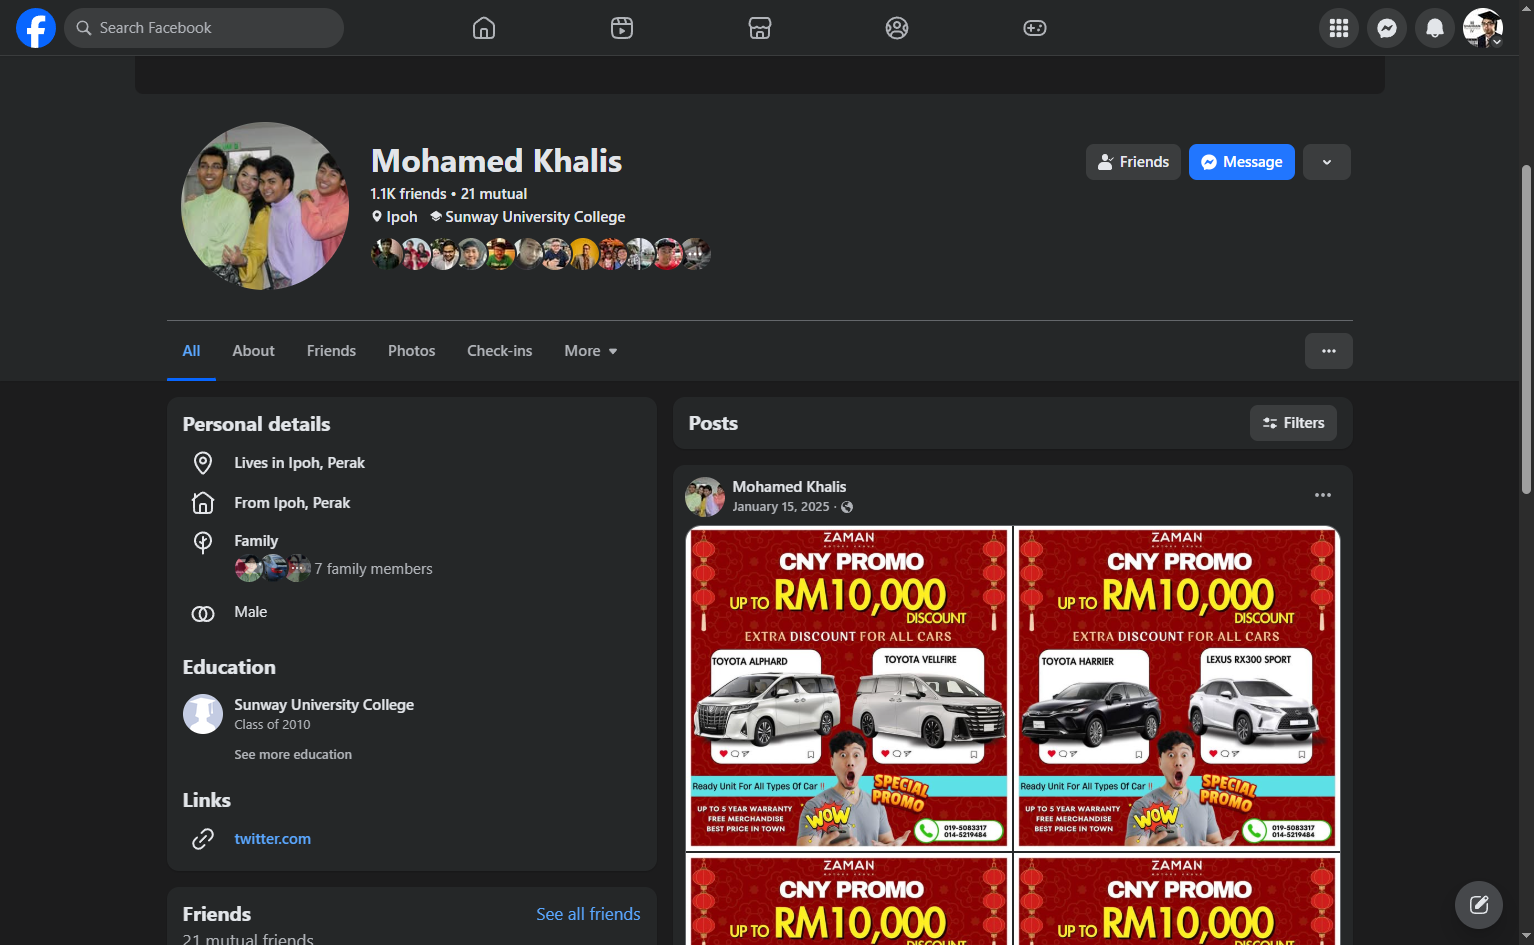Viewport: 1534px width, 945px height.
Task: Expand the More tab dropdown
Action: (591, 351)
